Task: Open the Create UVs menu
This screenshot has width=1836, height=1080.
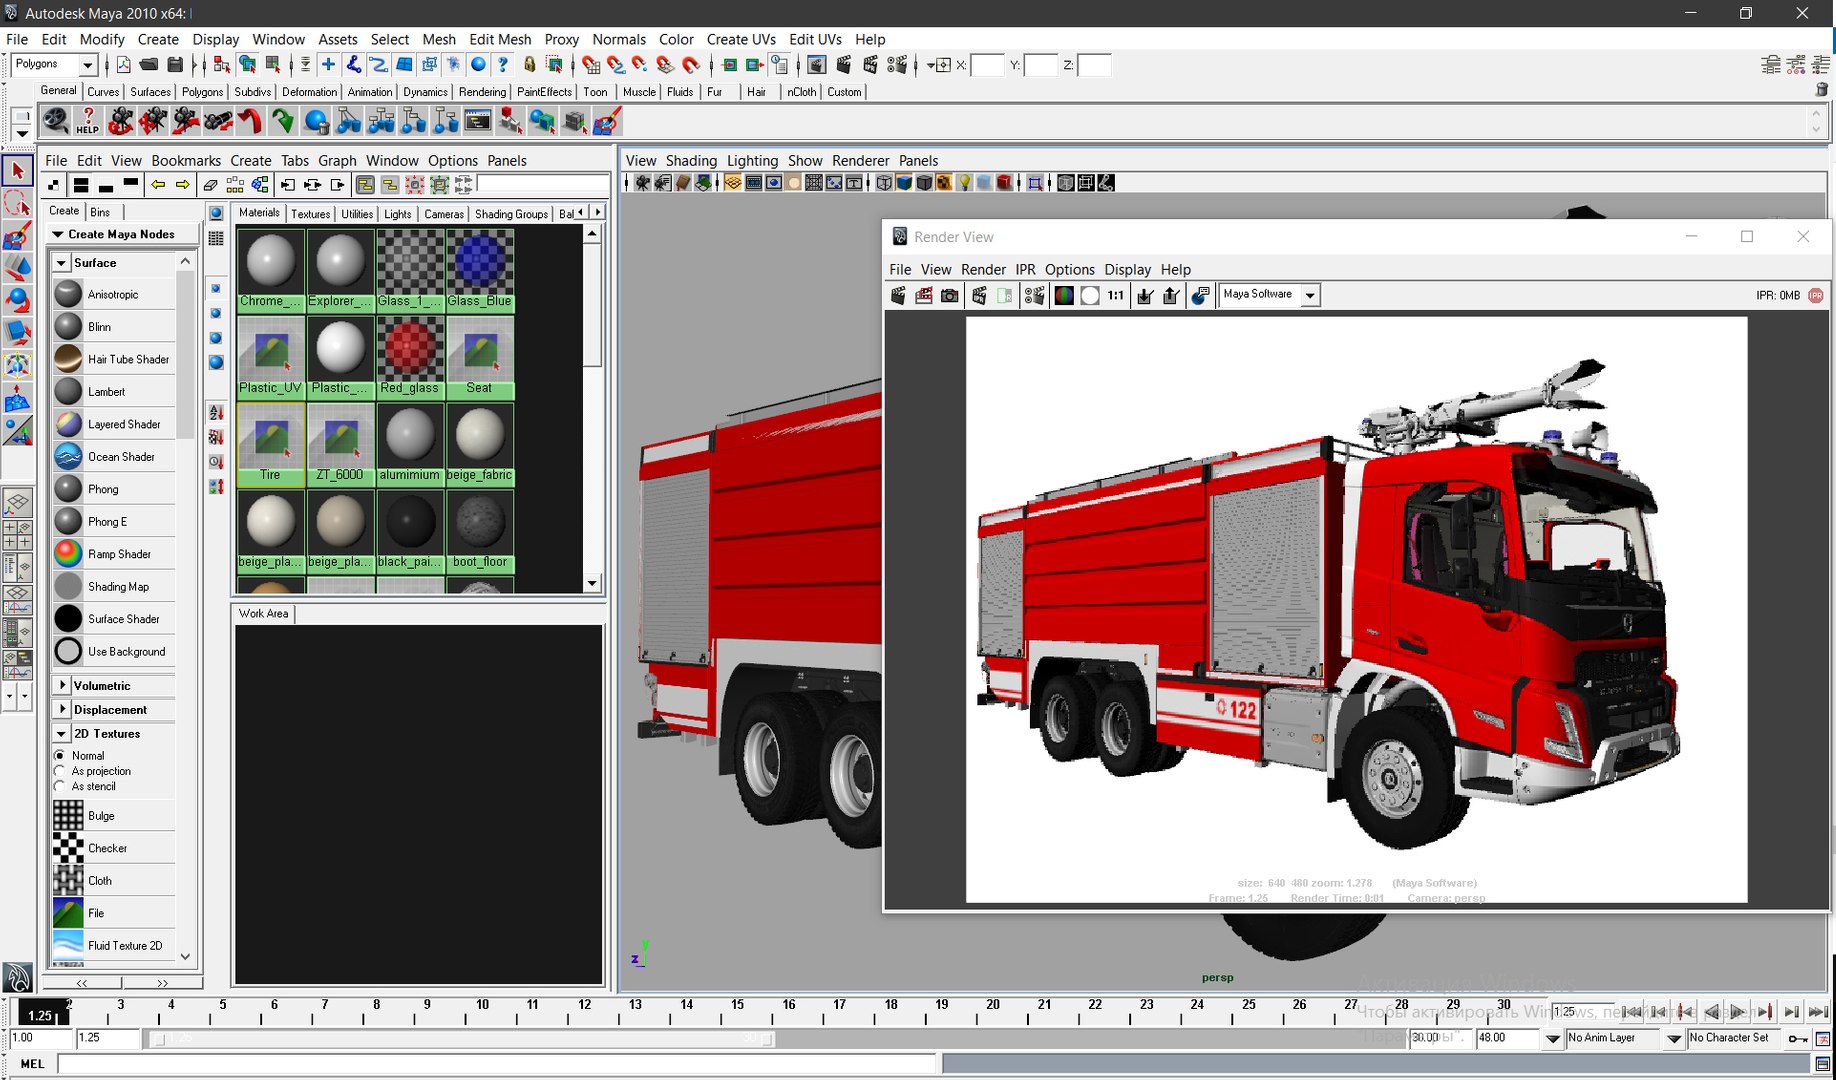Action: [741, 39]
